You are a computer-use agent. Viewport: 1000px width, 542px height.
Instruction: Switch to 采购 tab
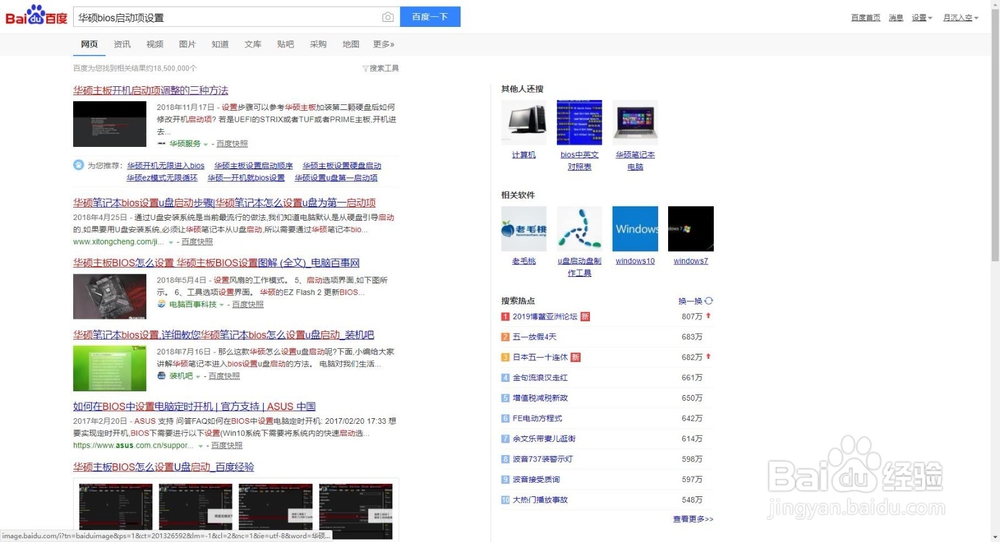point(318,44)
